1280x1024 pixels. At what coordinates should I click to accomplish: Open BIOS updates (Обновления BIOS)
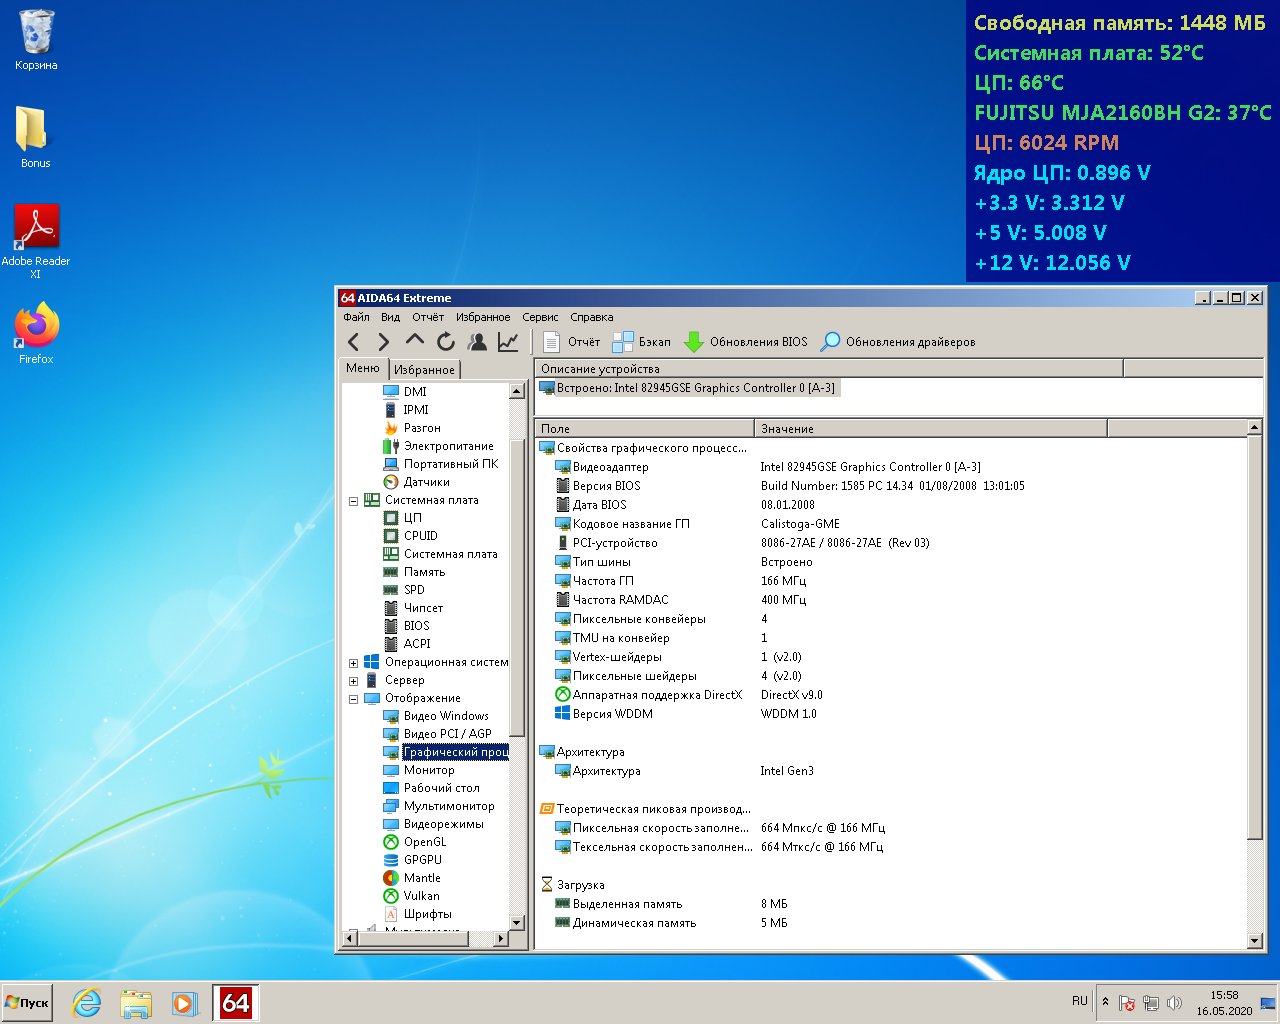click(746, 342)
